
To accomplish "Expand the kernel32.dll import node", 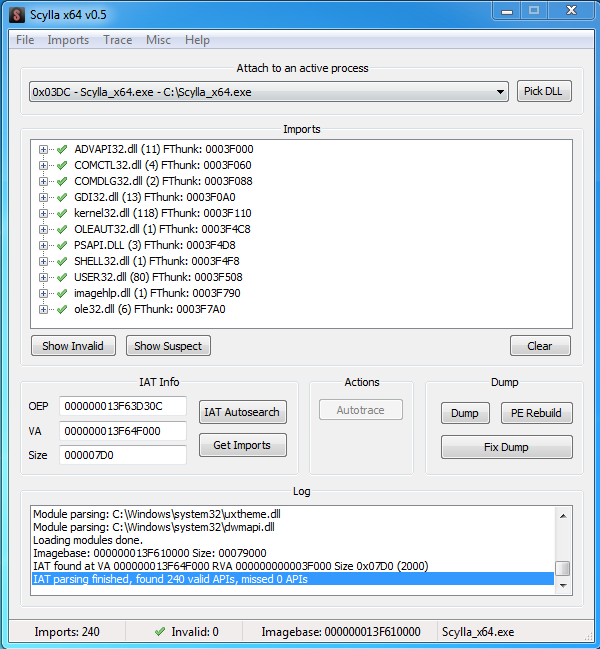I will tap(43, 214).
